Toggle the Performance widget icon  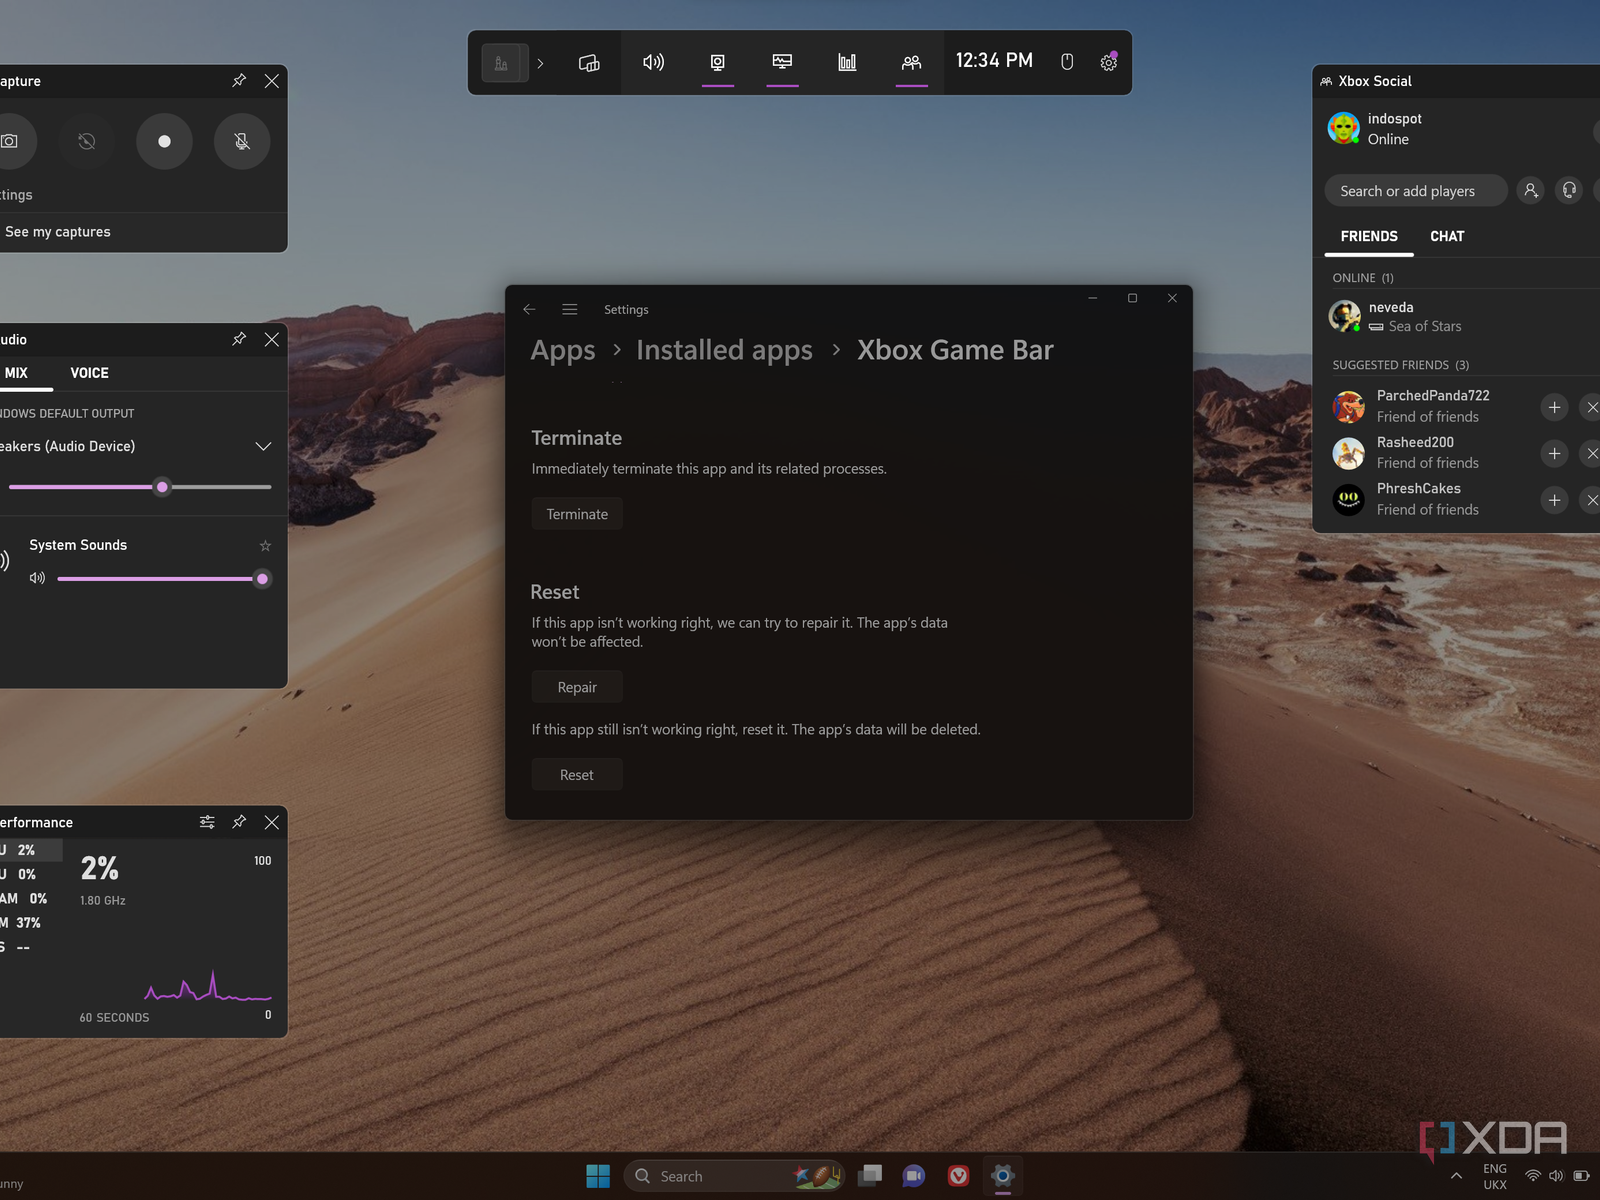tap(782, 63)
